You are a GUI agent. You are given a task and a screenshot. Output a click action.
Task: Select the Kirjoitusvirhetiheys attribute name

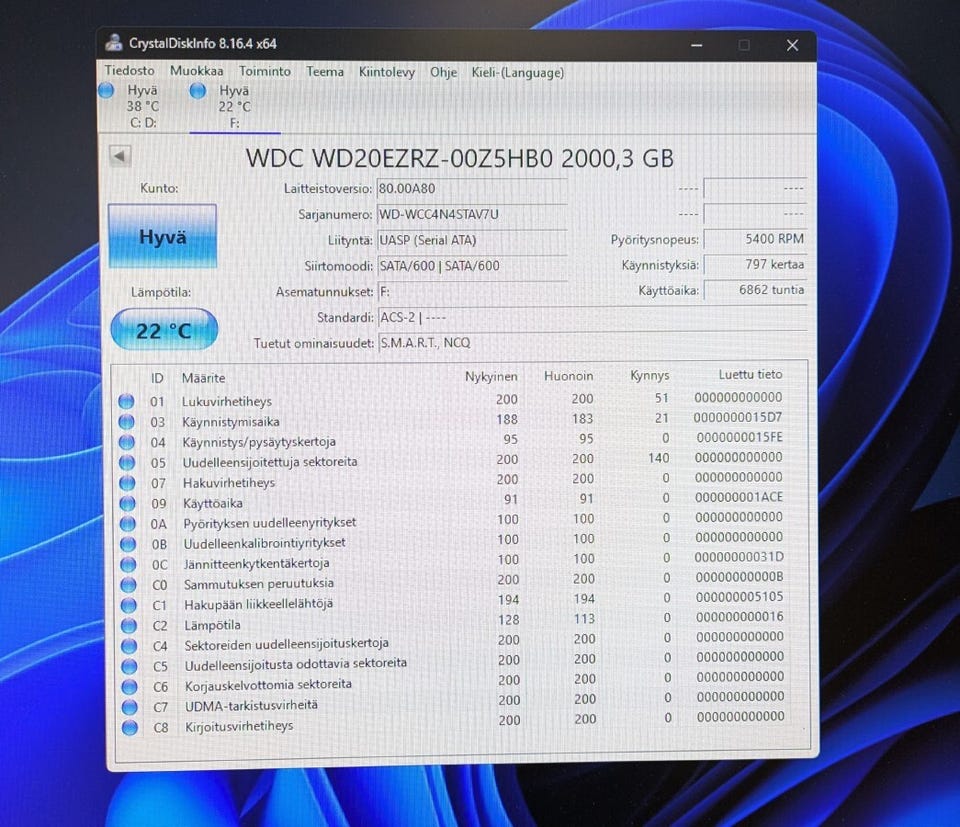tap(239, 726)
